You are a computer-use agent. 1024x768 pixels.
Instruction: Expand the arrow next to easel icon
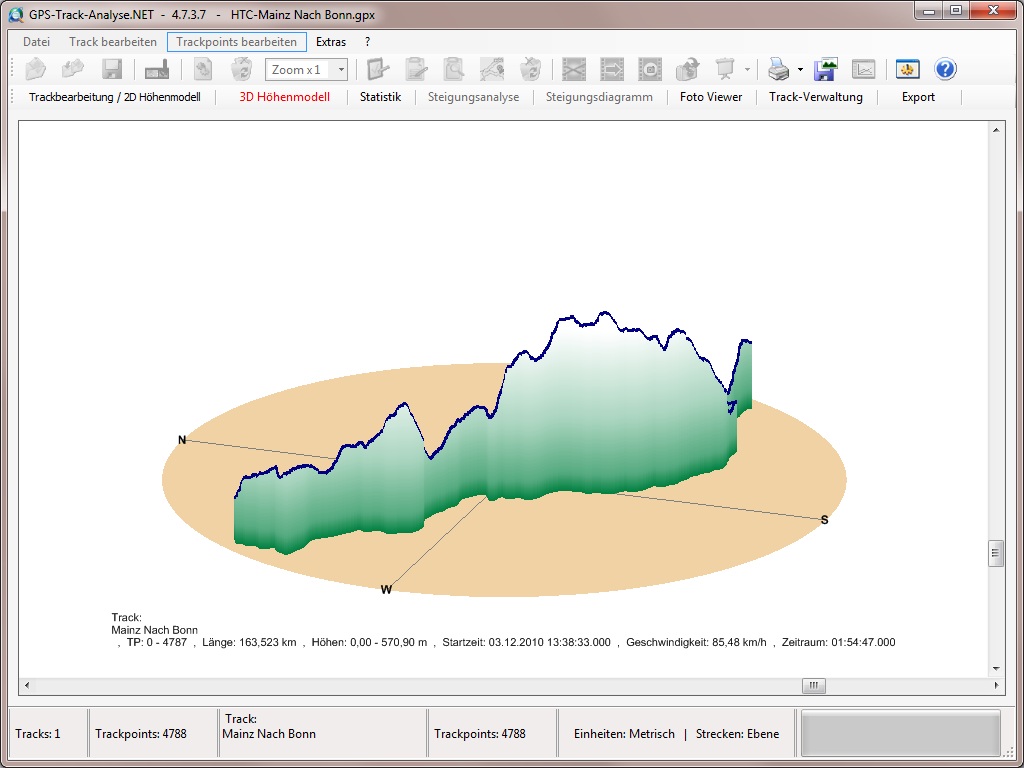tap(747, 70)
